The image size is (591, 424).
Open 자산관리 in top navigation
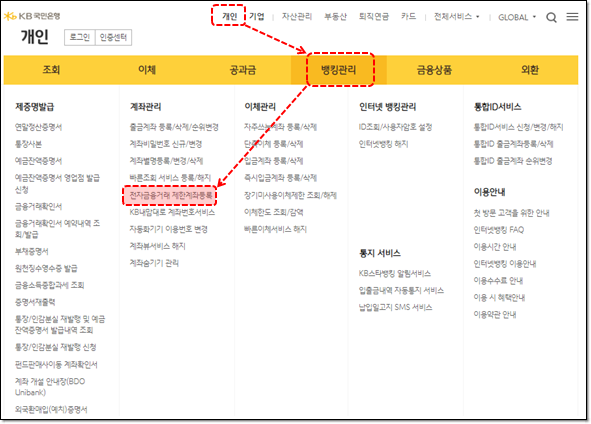[x=297, y=17]
